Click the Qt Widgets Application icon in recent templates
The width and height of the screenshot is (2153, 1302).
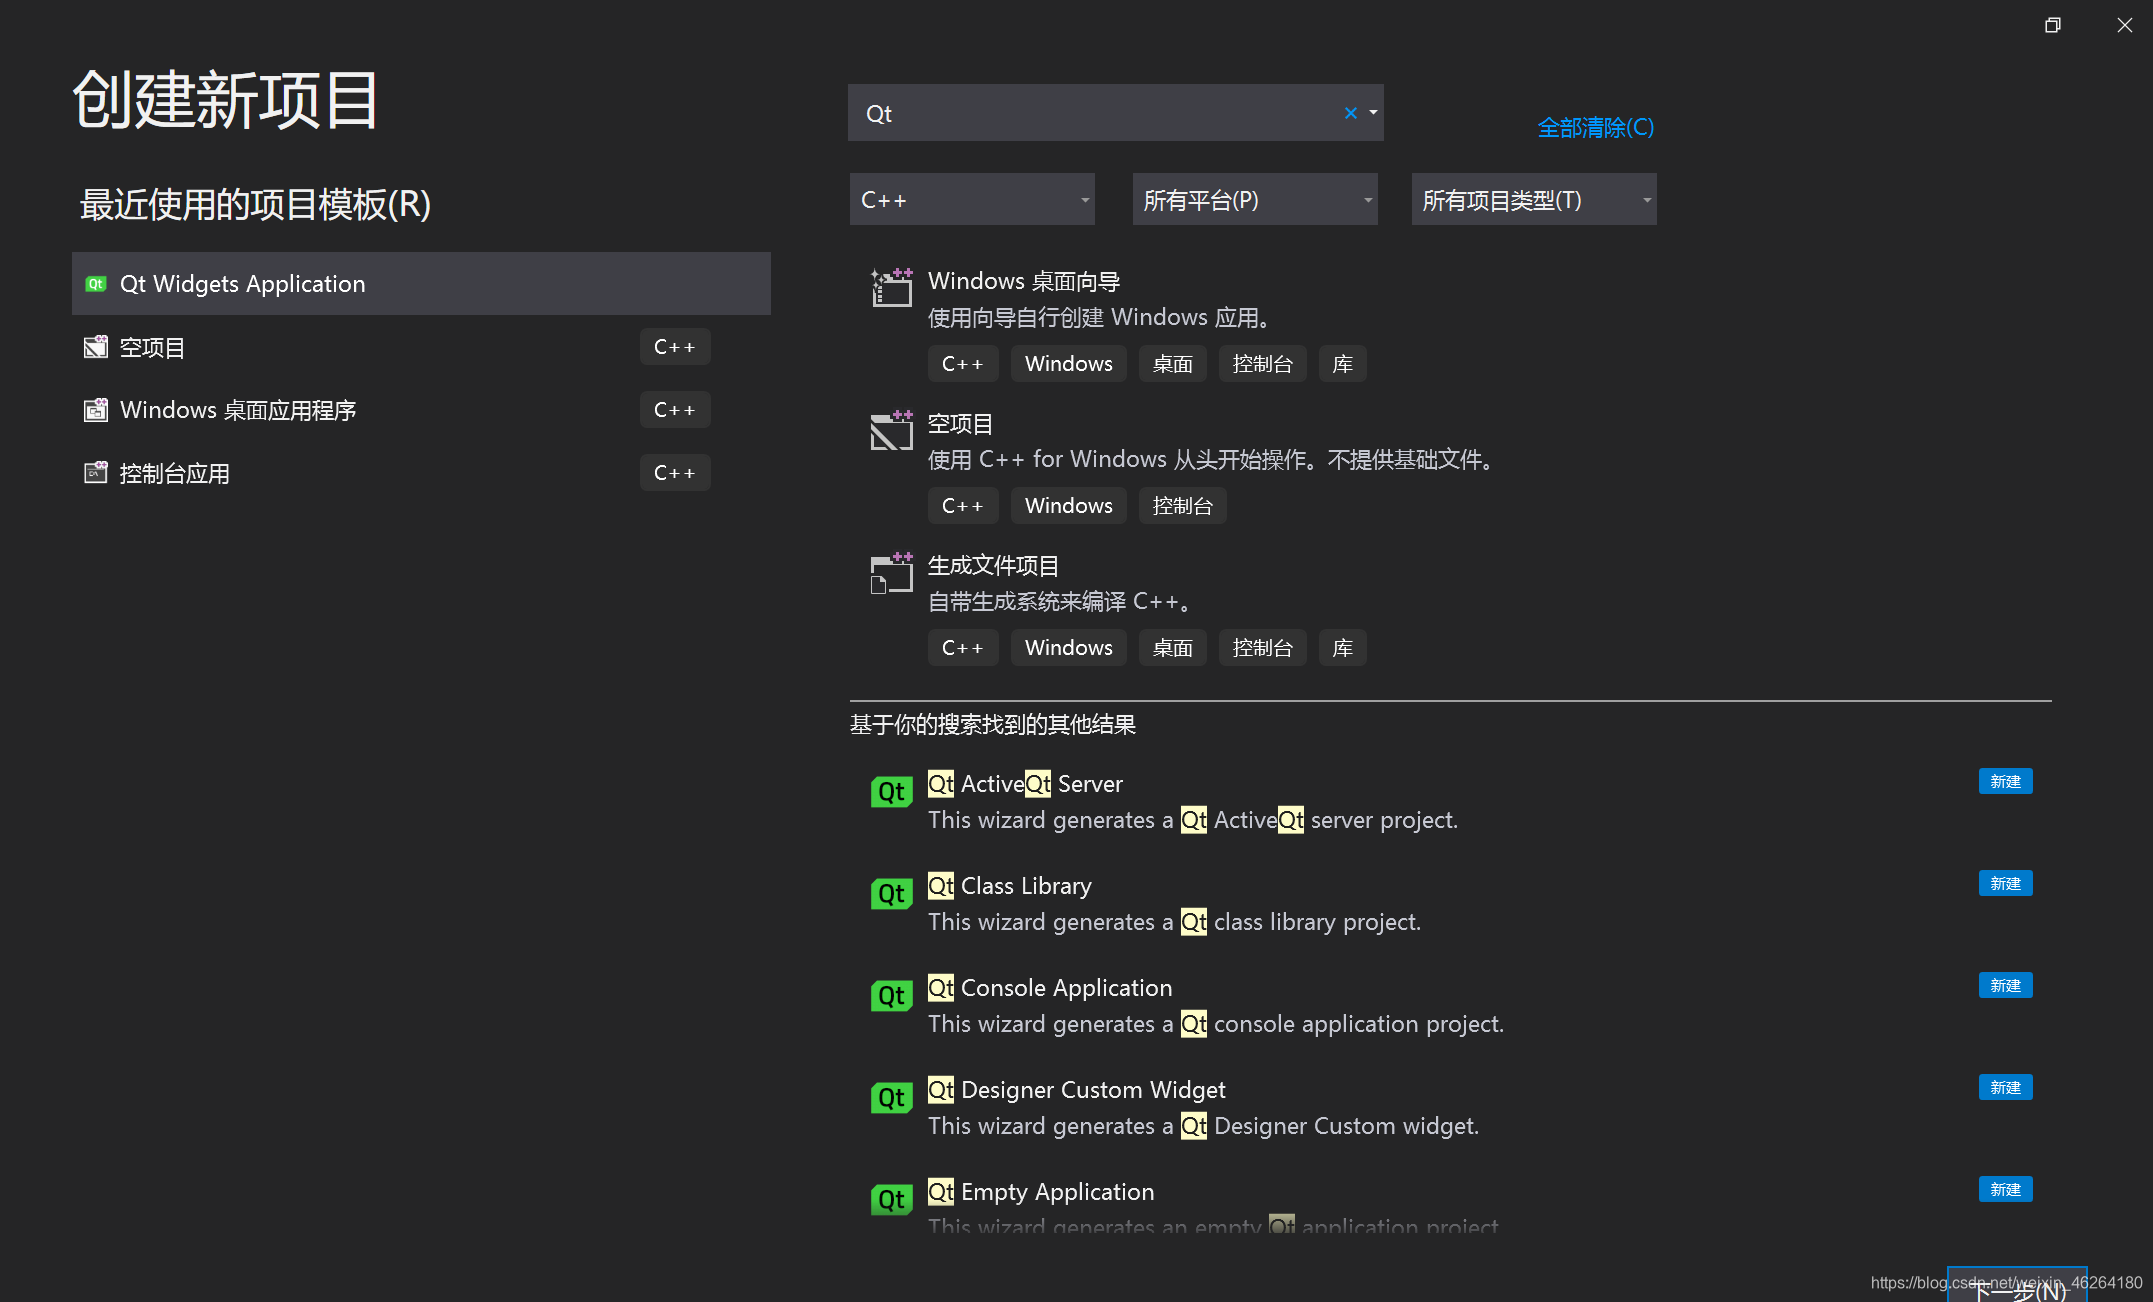coord(96,284)
